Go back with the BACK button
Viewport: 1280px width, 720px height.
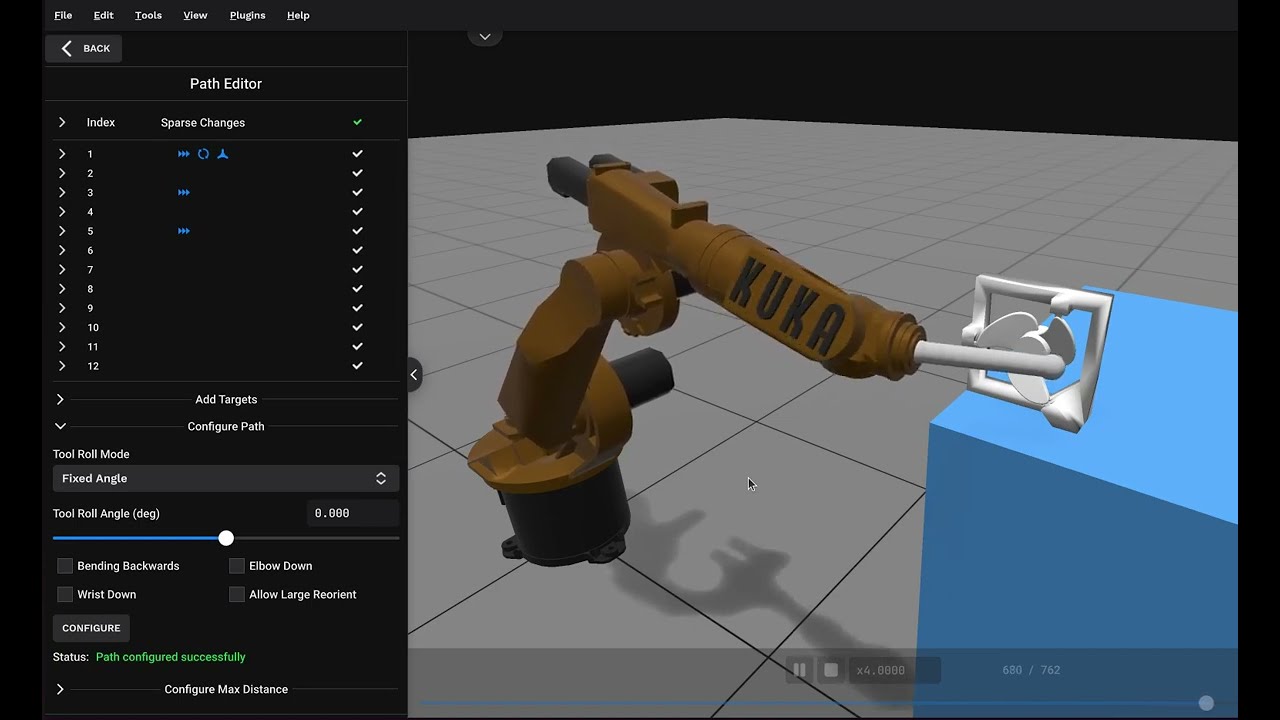click(x=84, y=48)
